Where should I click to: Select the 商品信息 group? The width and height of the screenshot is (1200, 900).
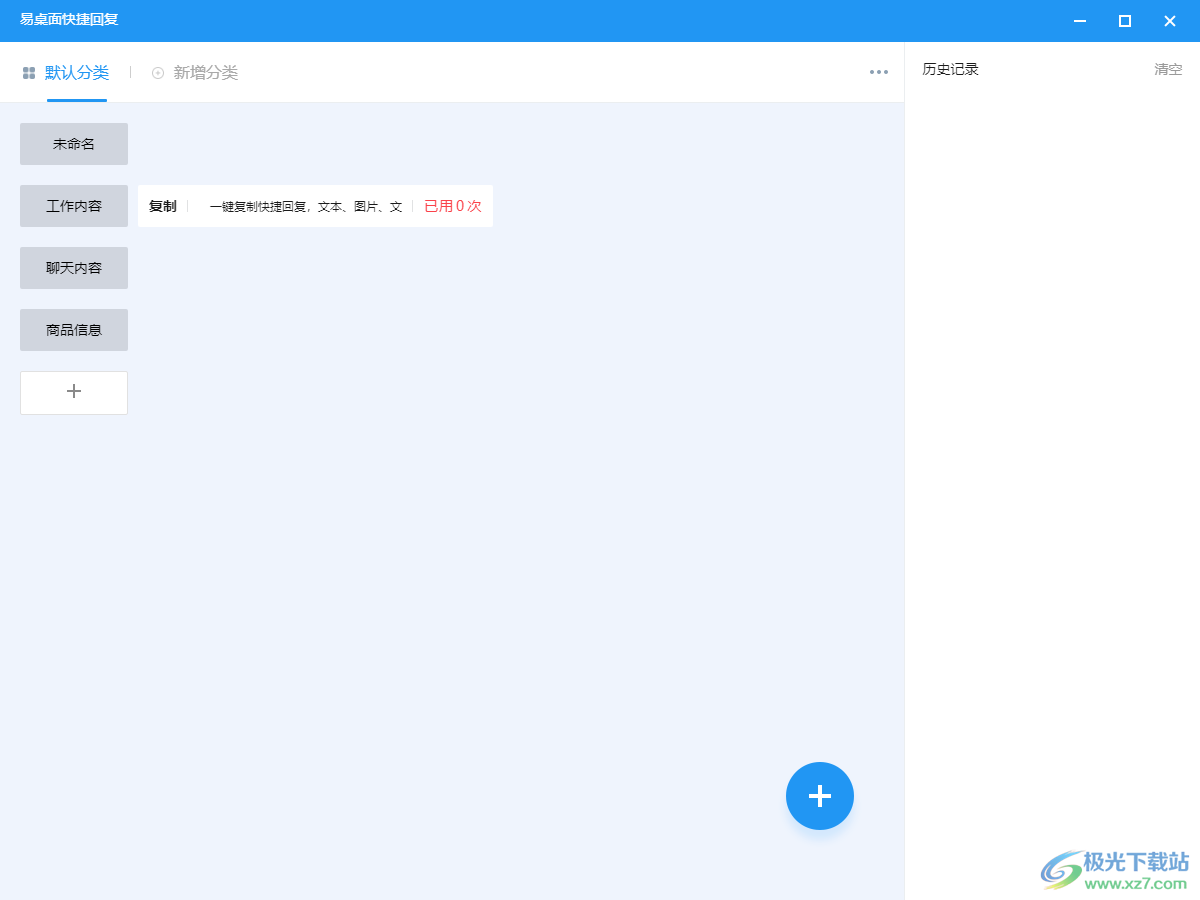click(74, 330)
